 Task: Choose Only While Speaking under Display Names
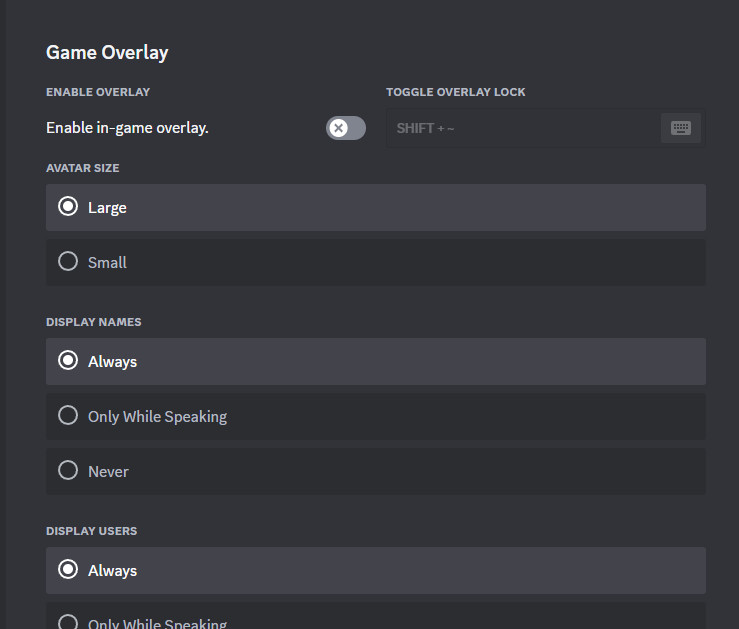click(376, 417)
